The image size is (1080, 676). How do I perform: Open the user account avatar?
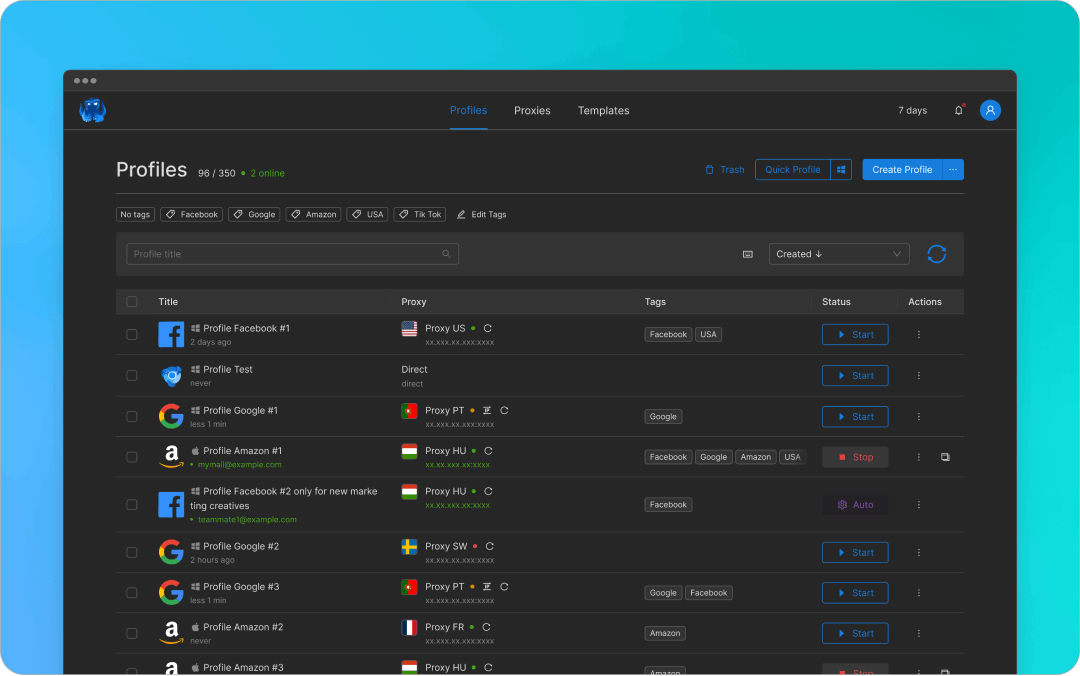coord(990,110)
